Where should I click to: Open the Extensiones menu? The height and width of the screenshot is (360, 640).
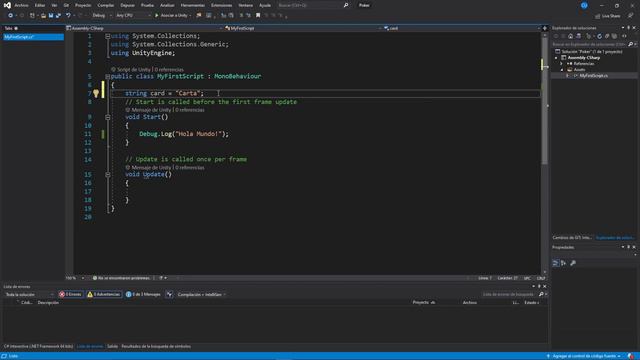pyautogui.click(x=221, y=5)
